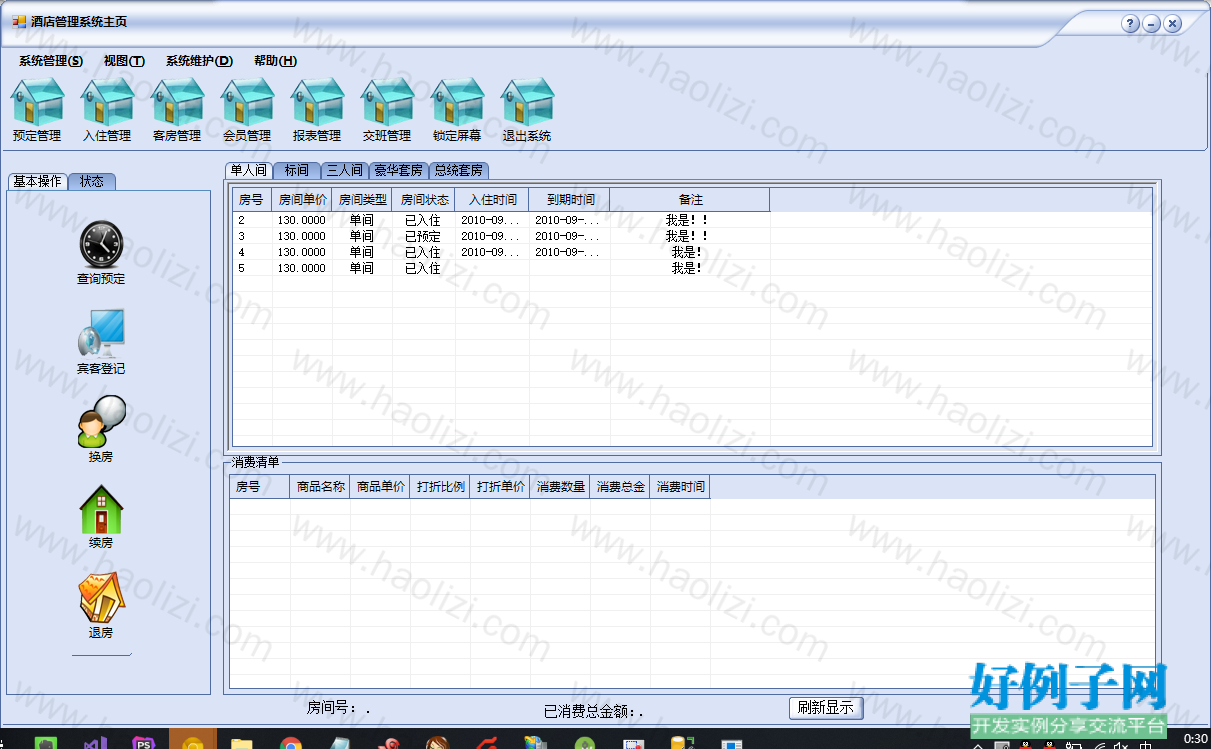This screenshot has height=749, width=1211.
Task: Click the 查询预定 clock icon
Action: pos(101,244)
